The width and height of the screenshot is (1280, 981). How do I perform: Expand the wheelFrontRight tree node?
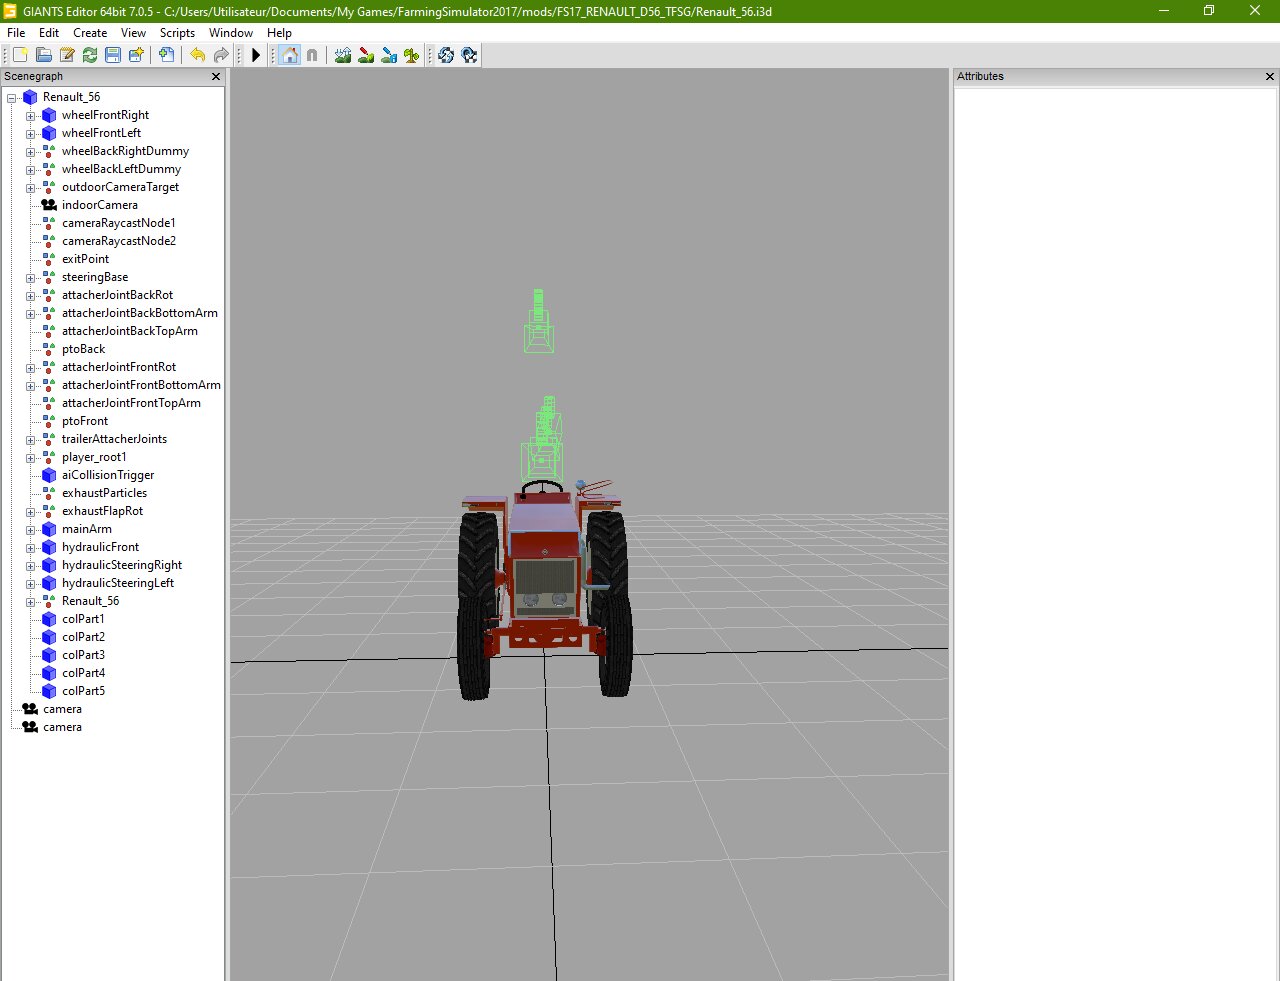[31, 116]
